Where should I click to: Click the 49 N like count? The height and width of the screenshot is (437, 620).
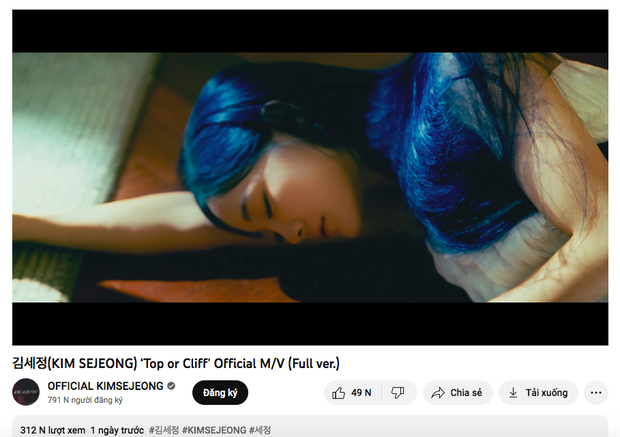[x=361, y=393]
